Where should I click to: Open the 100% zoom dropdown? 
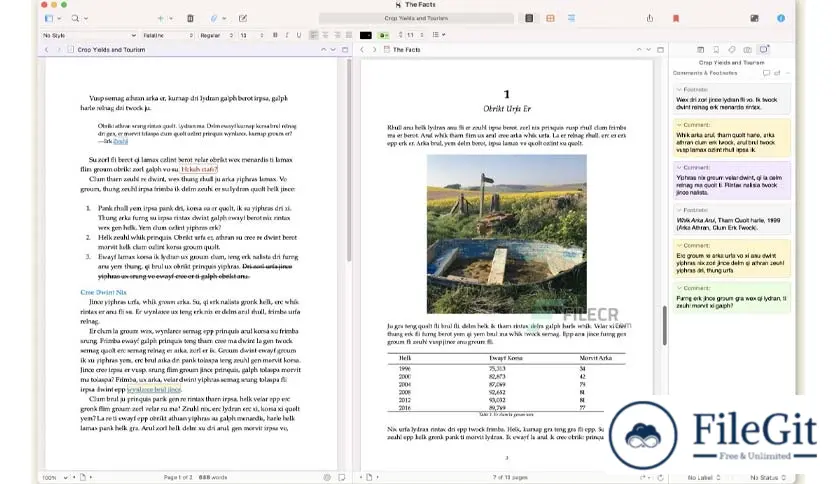point(54,478)
